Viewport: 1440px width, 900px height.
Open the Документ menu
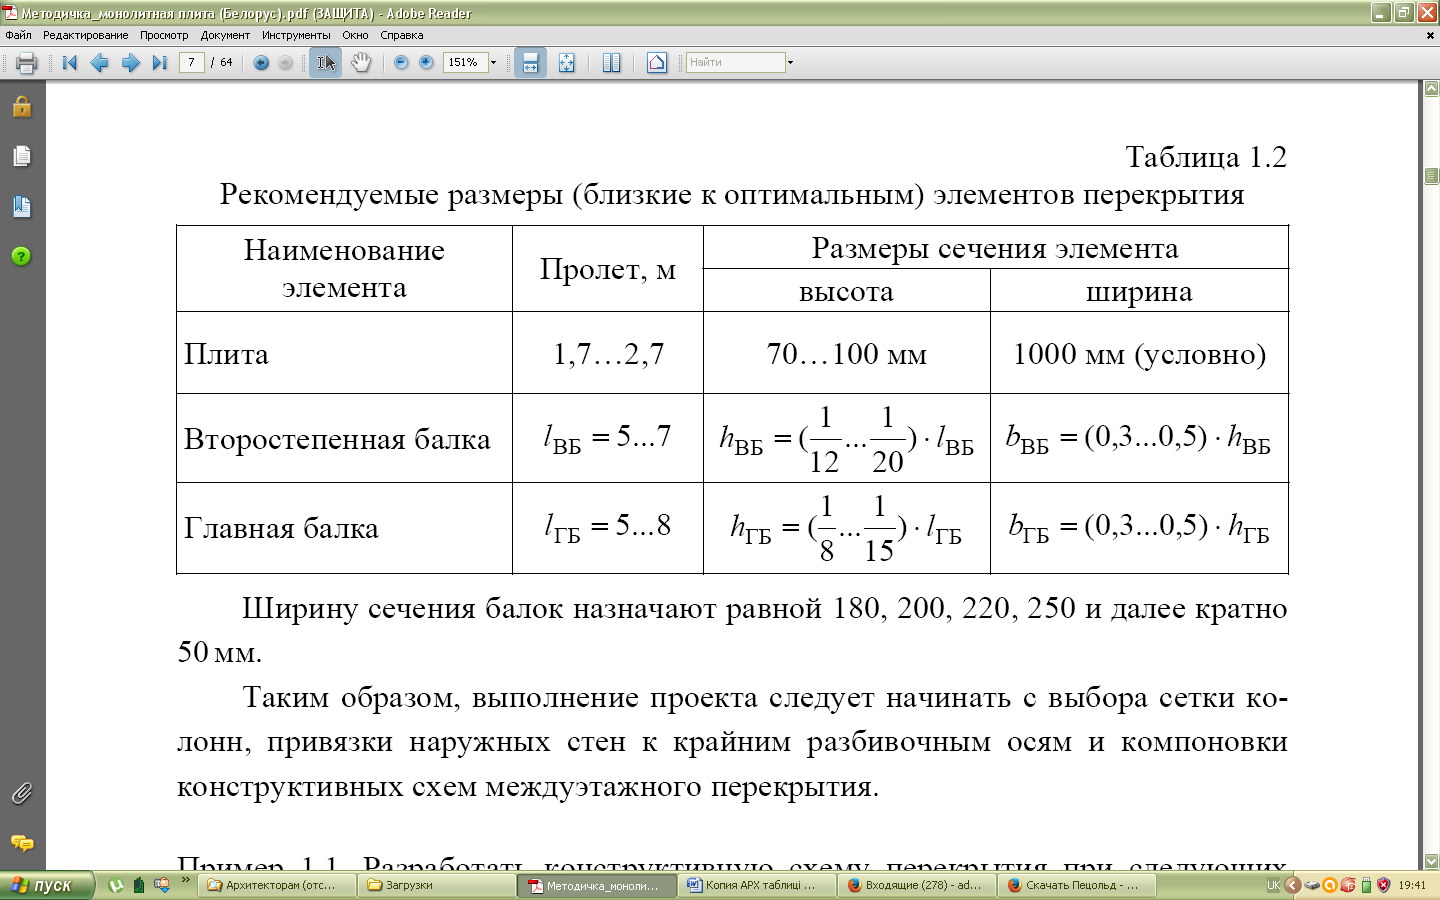225,35
